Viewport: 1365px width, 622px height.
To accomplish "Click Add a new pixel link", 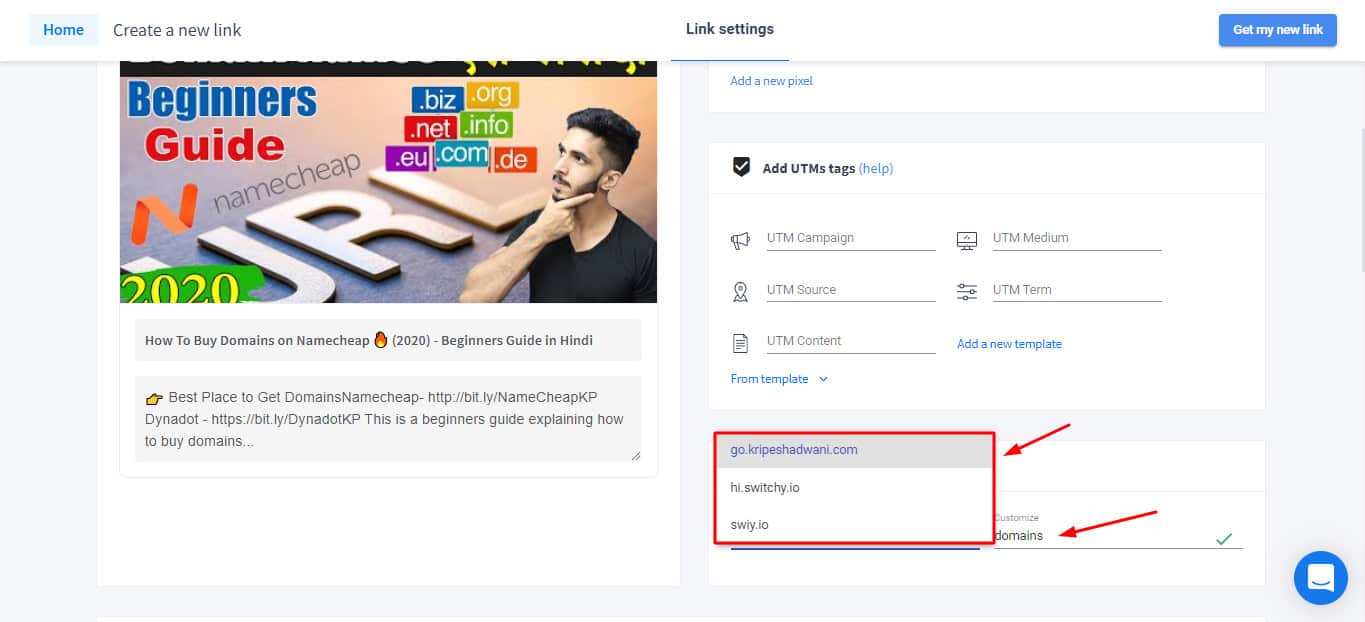I will (x=771, y=81).
